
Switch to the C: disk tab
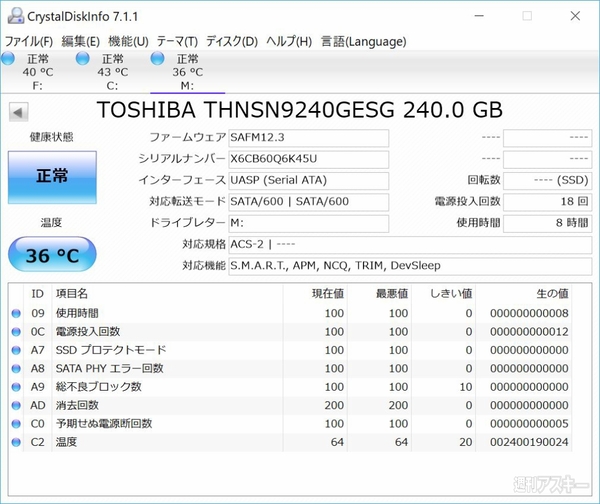tap(112, 72)
